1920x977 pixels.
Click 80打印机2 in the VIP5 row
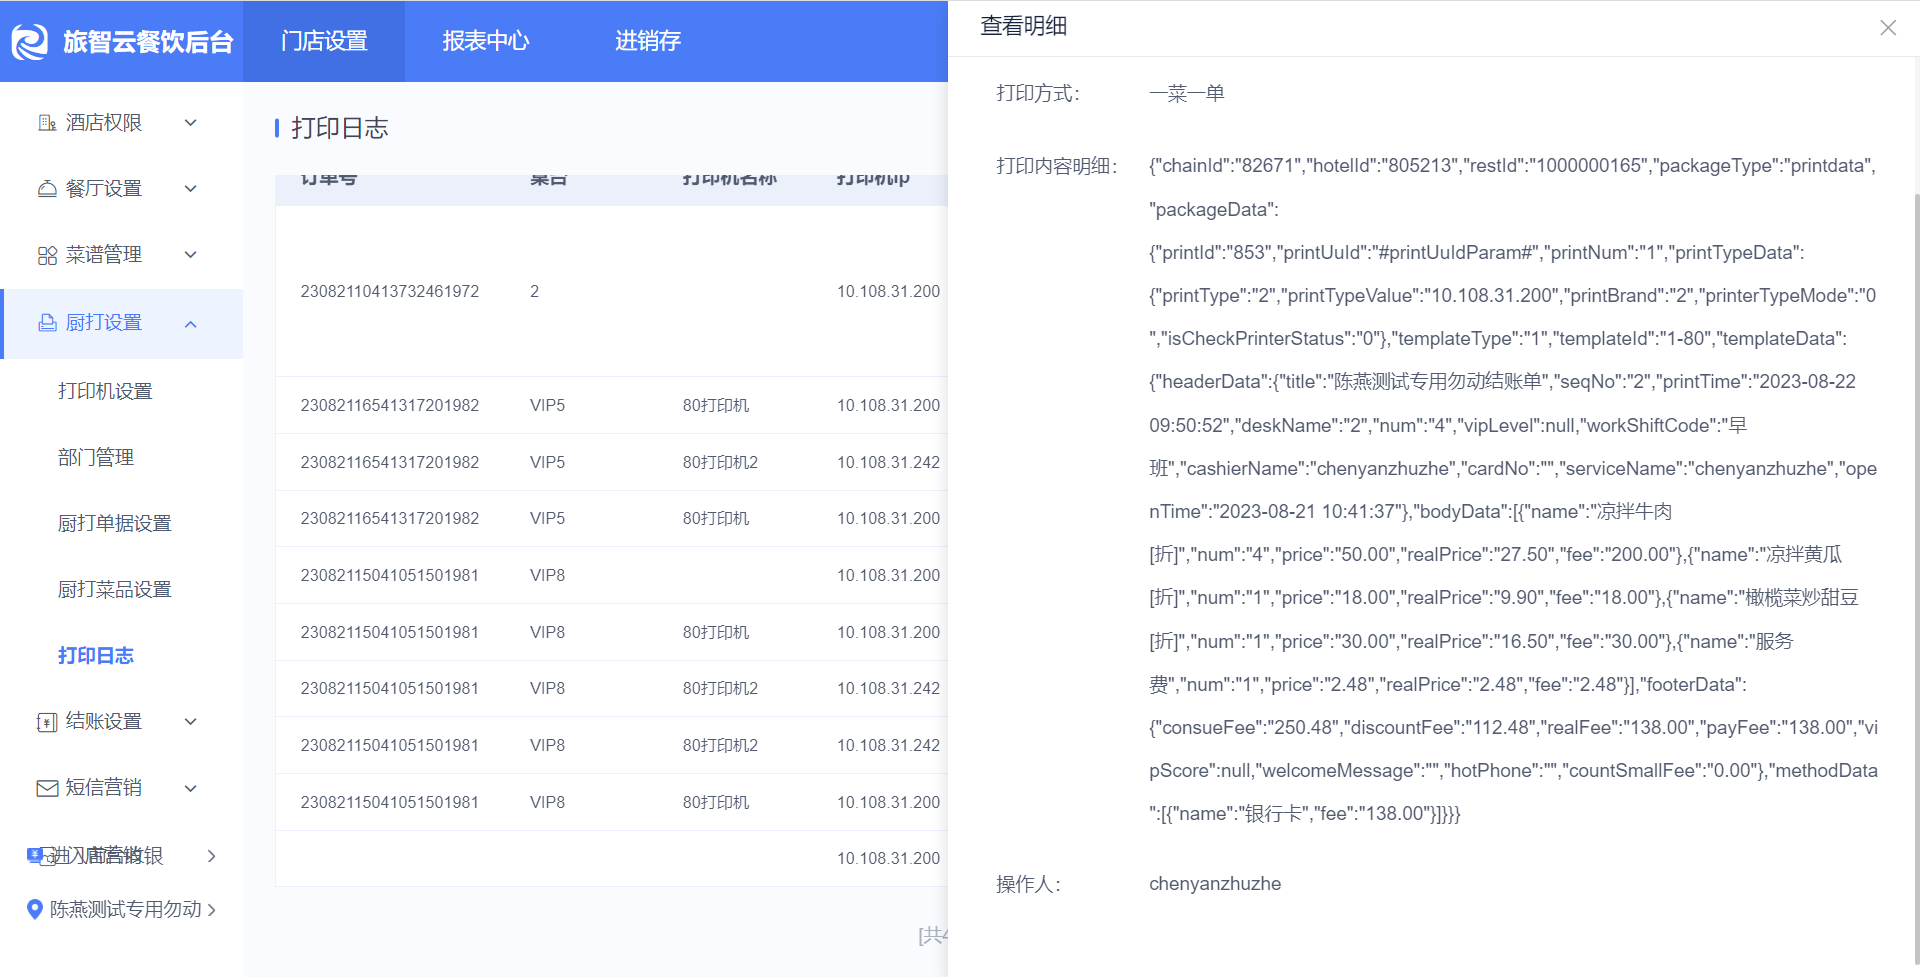tap(720, 463)
